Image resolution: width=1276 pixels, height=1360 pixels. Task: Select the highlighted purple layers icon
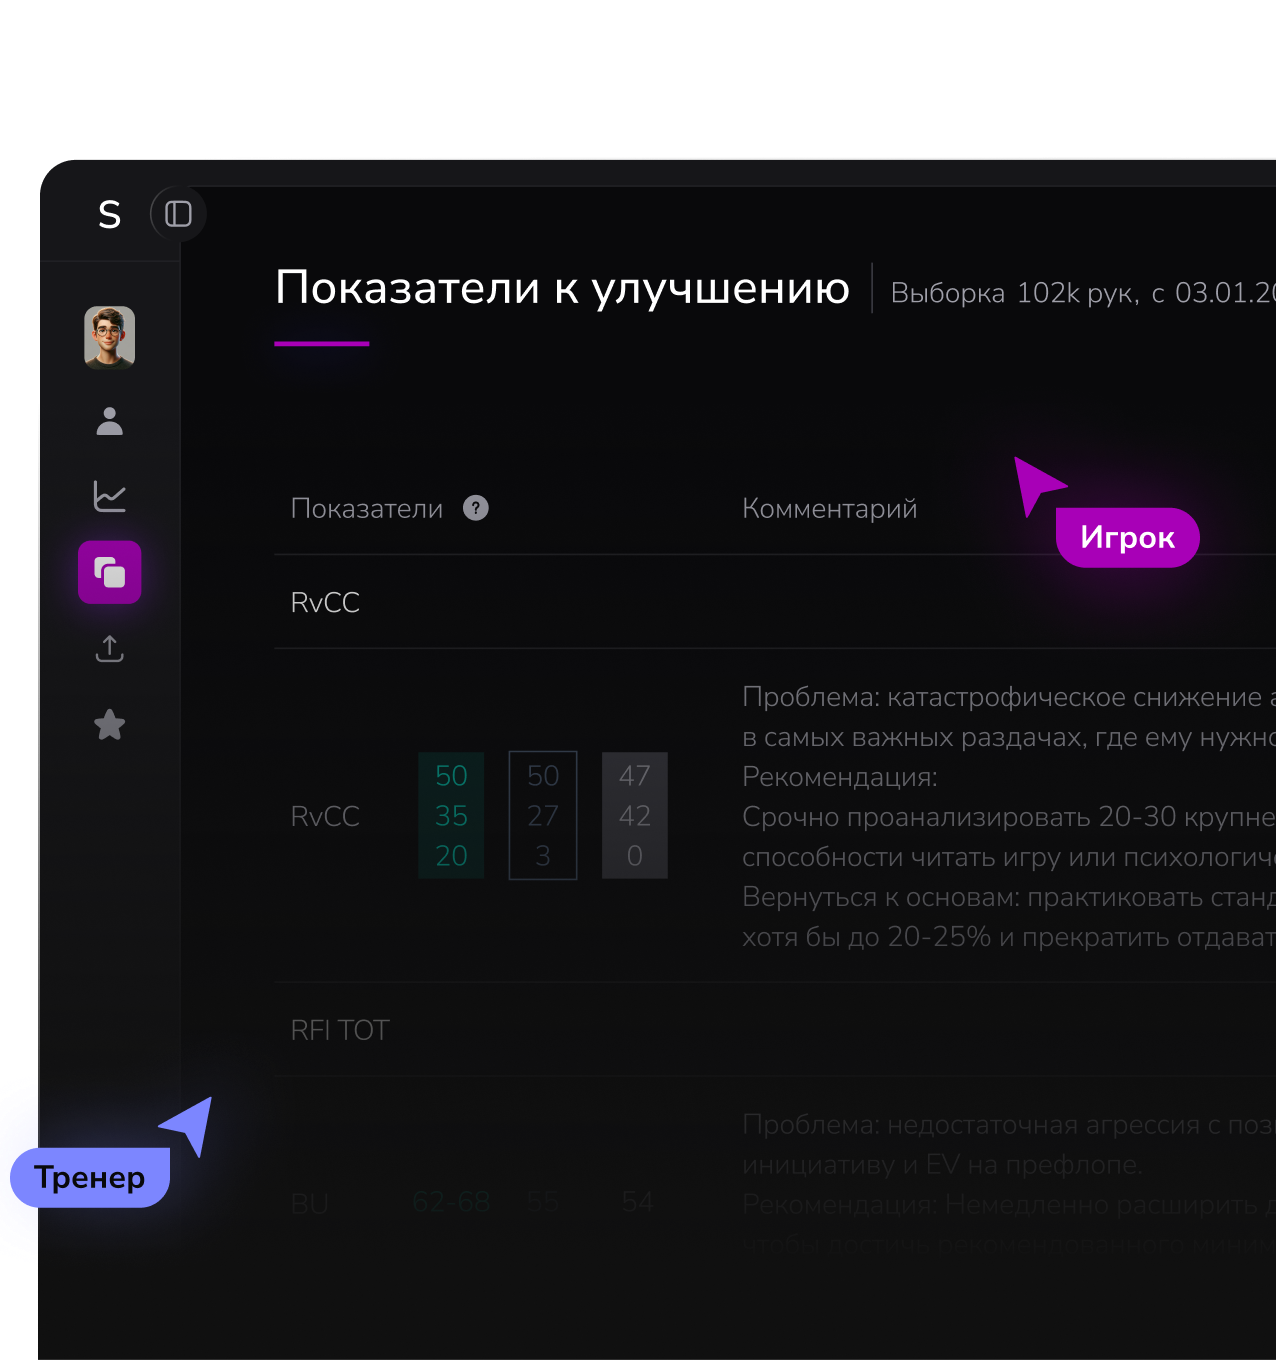coord(110,573)
